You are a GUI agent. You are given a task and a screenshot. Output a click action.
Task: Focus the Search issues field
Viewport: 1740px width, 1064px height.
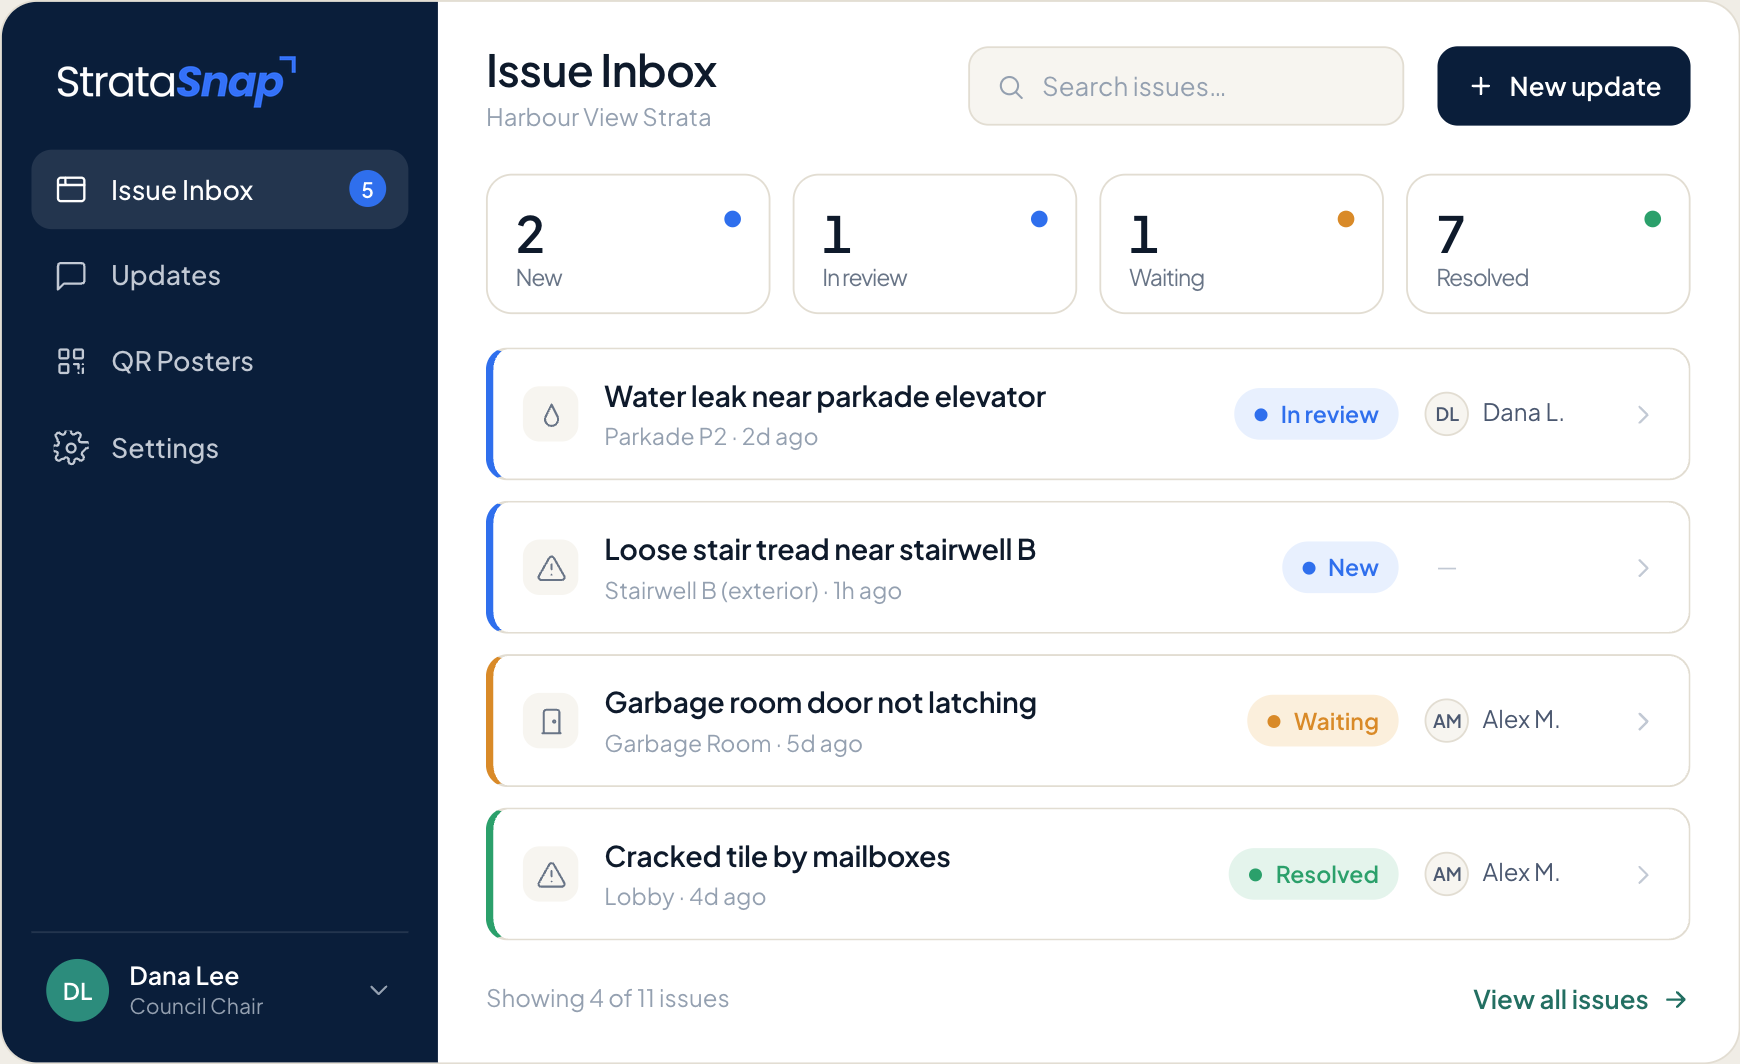tap(1186, 86)
